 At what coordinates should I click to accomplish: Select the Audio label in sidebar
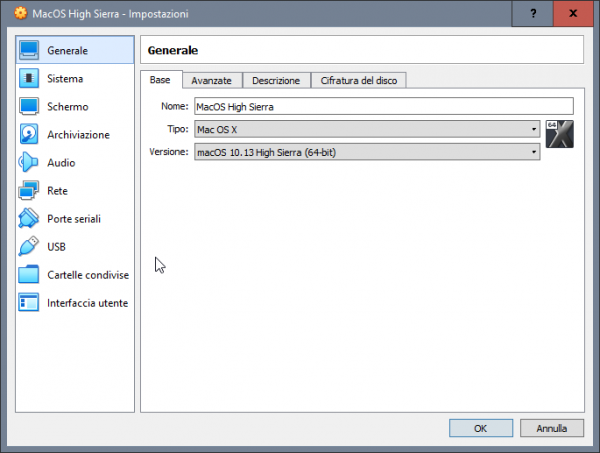coord(61,163)
